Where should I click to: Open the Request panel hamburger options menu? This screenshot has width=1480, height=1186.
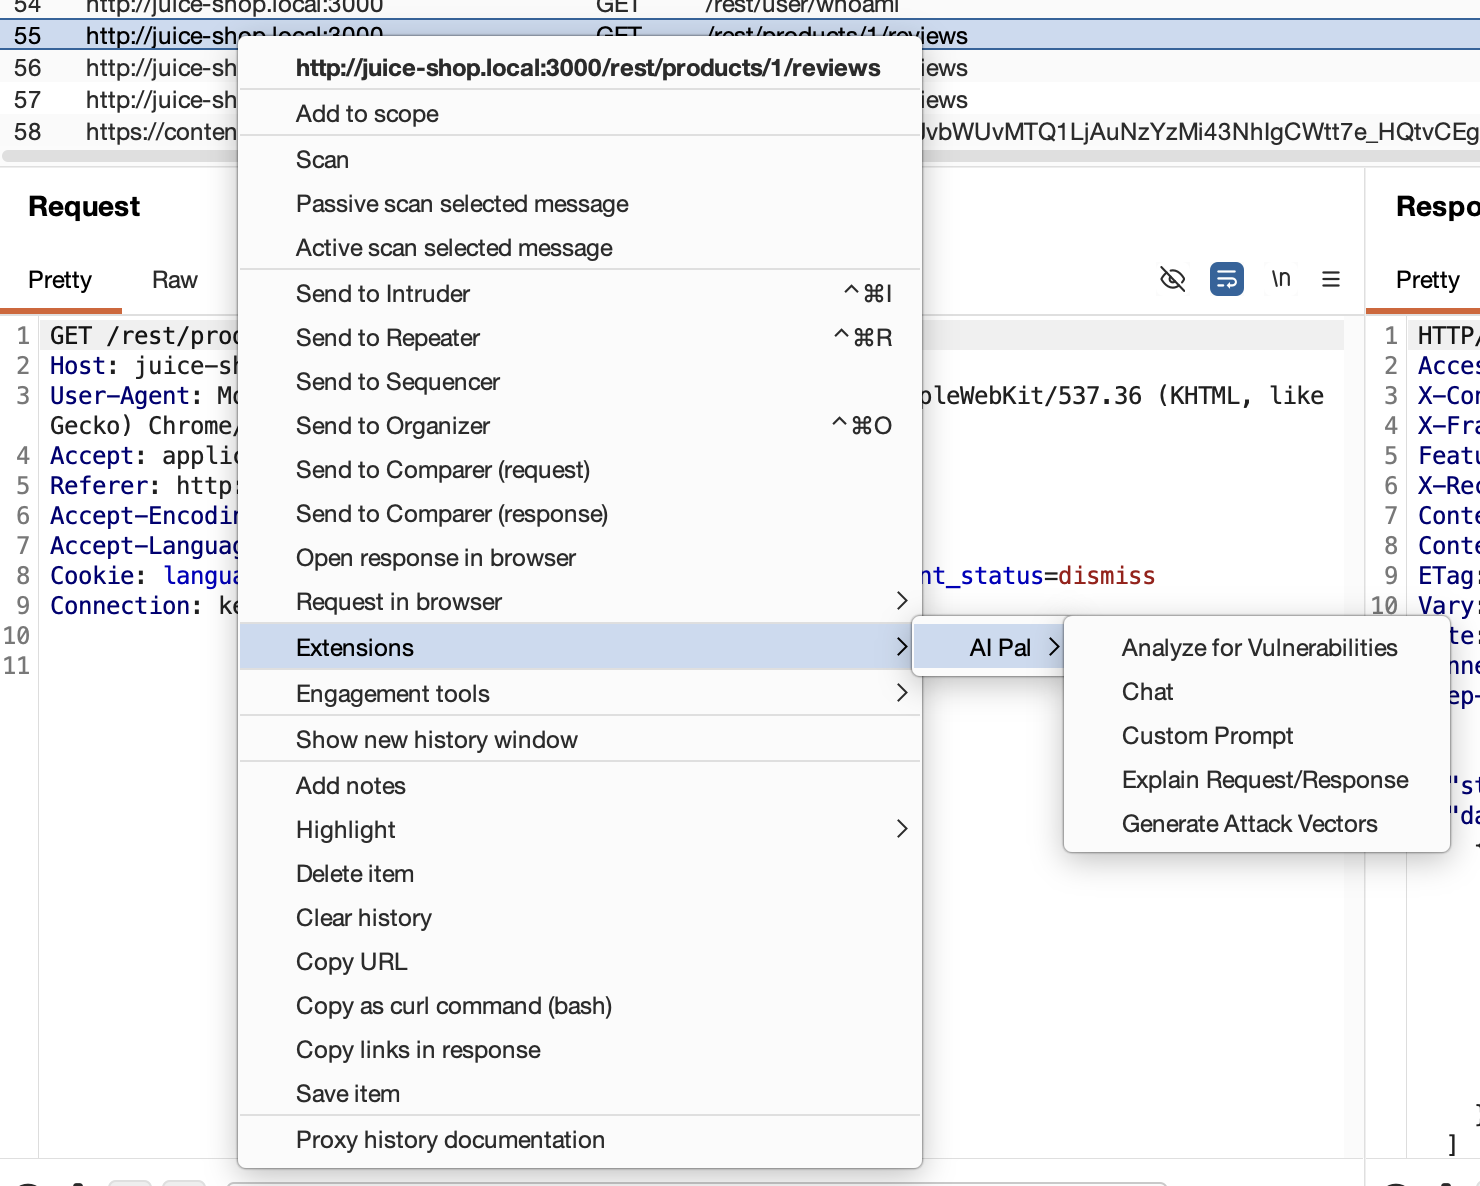pos(1330,279)
